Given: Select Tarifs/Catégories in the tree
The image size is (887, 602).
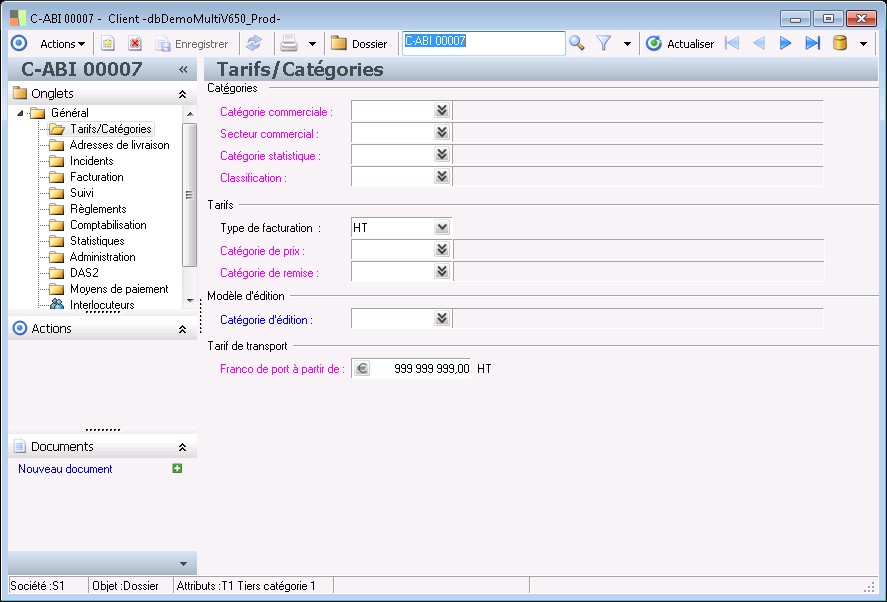Looking at the screenshot, I should [111, 129].
